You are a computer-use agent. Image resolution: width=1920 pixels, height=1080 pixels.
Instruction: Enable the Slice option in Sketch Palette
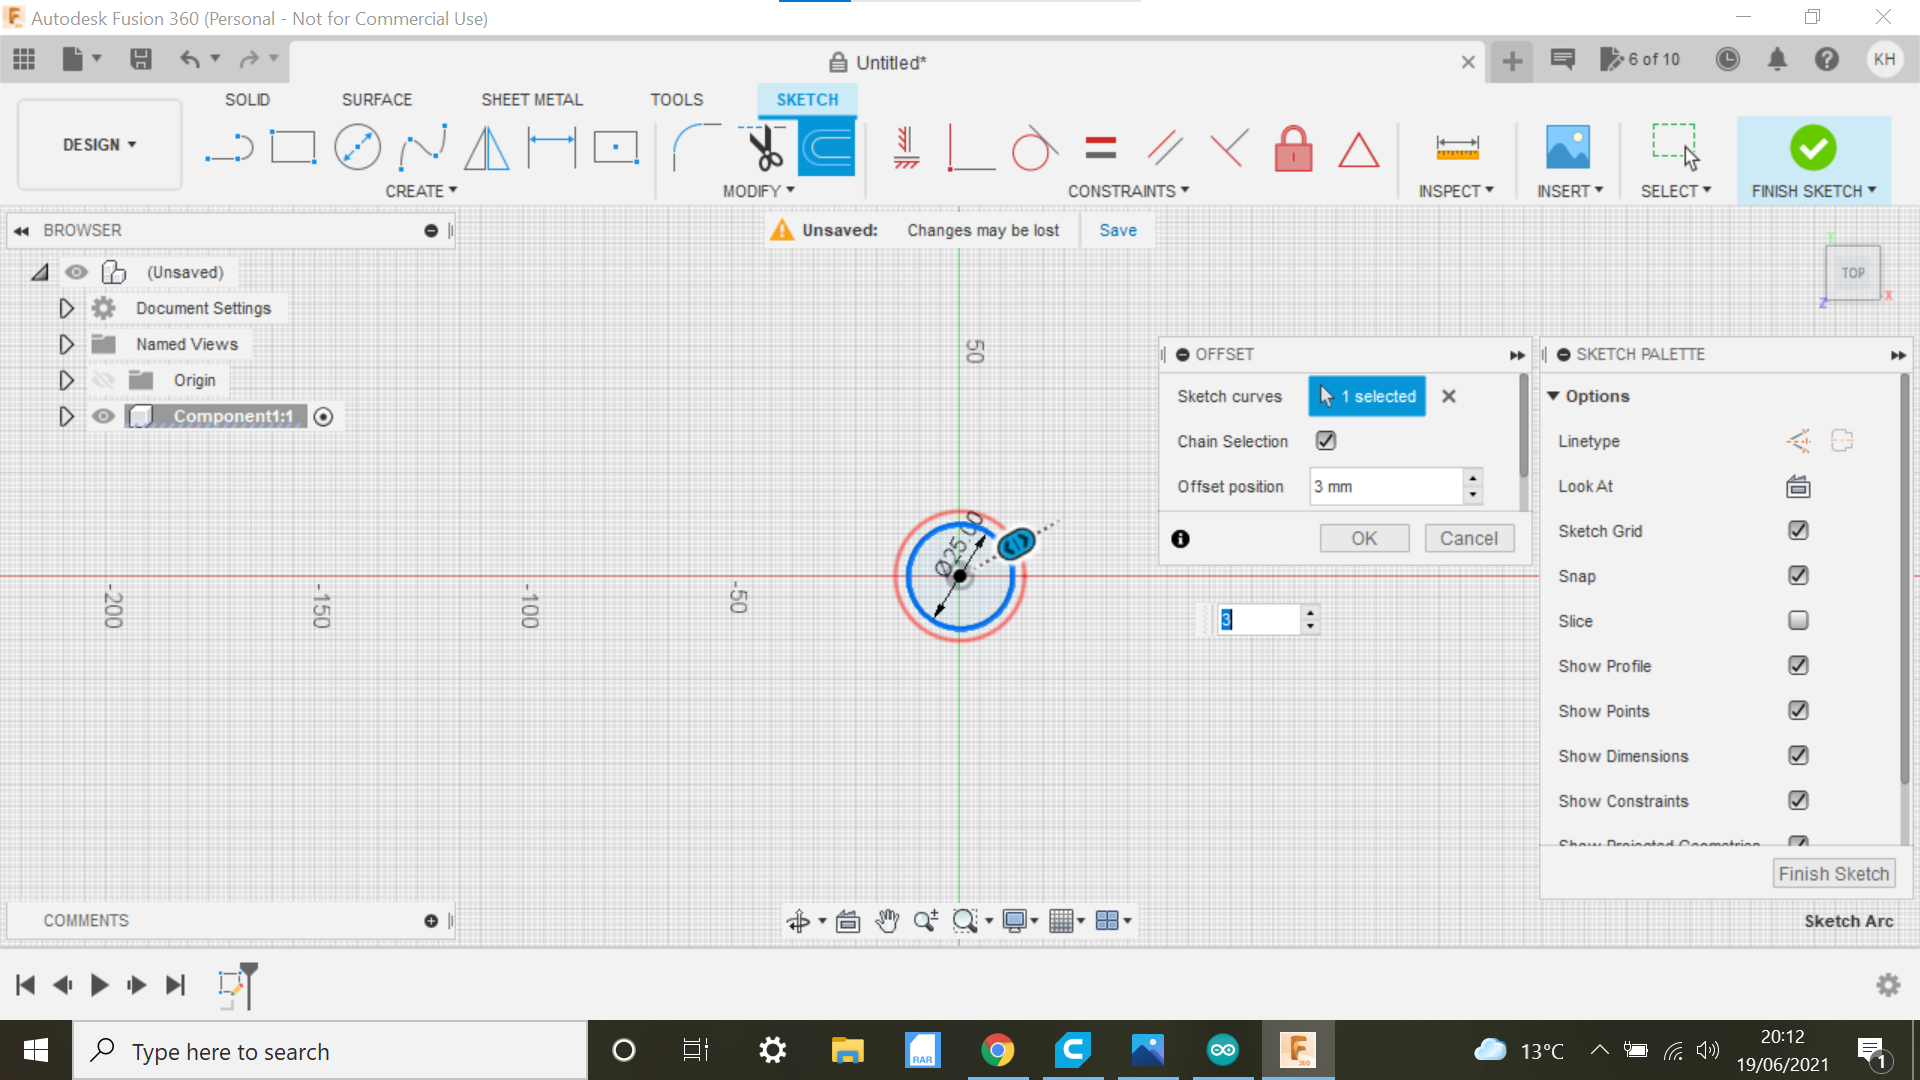coord(1798,620)
